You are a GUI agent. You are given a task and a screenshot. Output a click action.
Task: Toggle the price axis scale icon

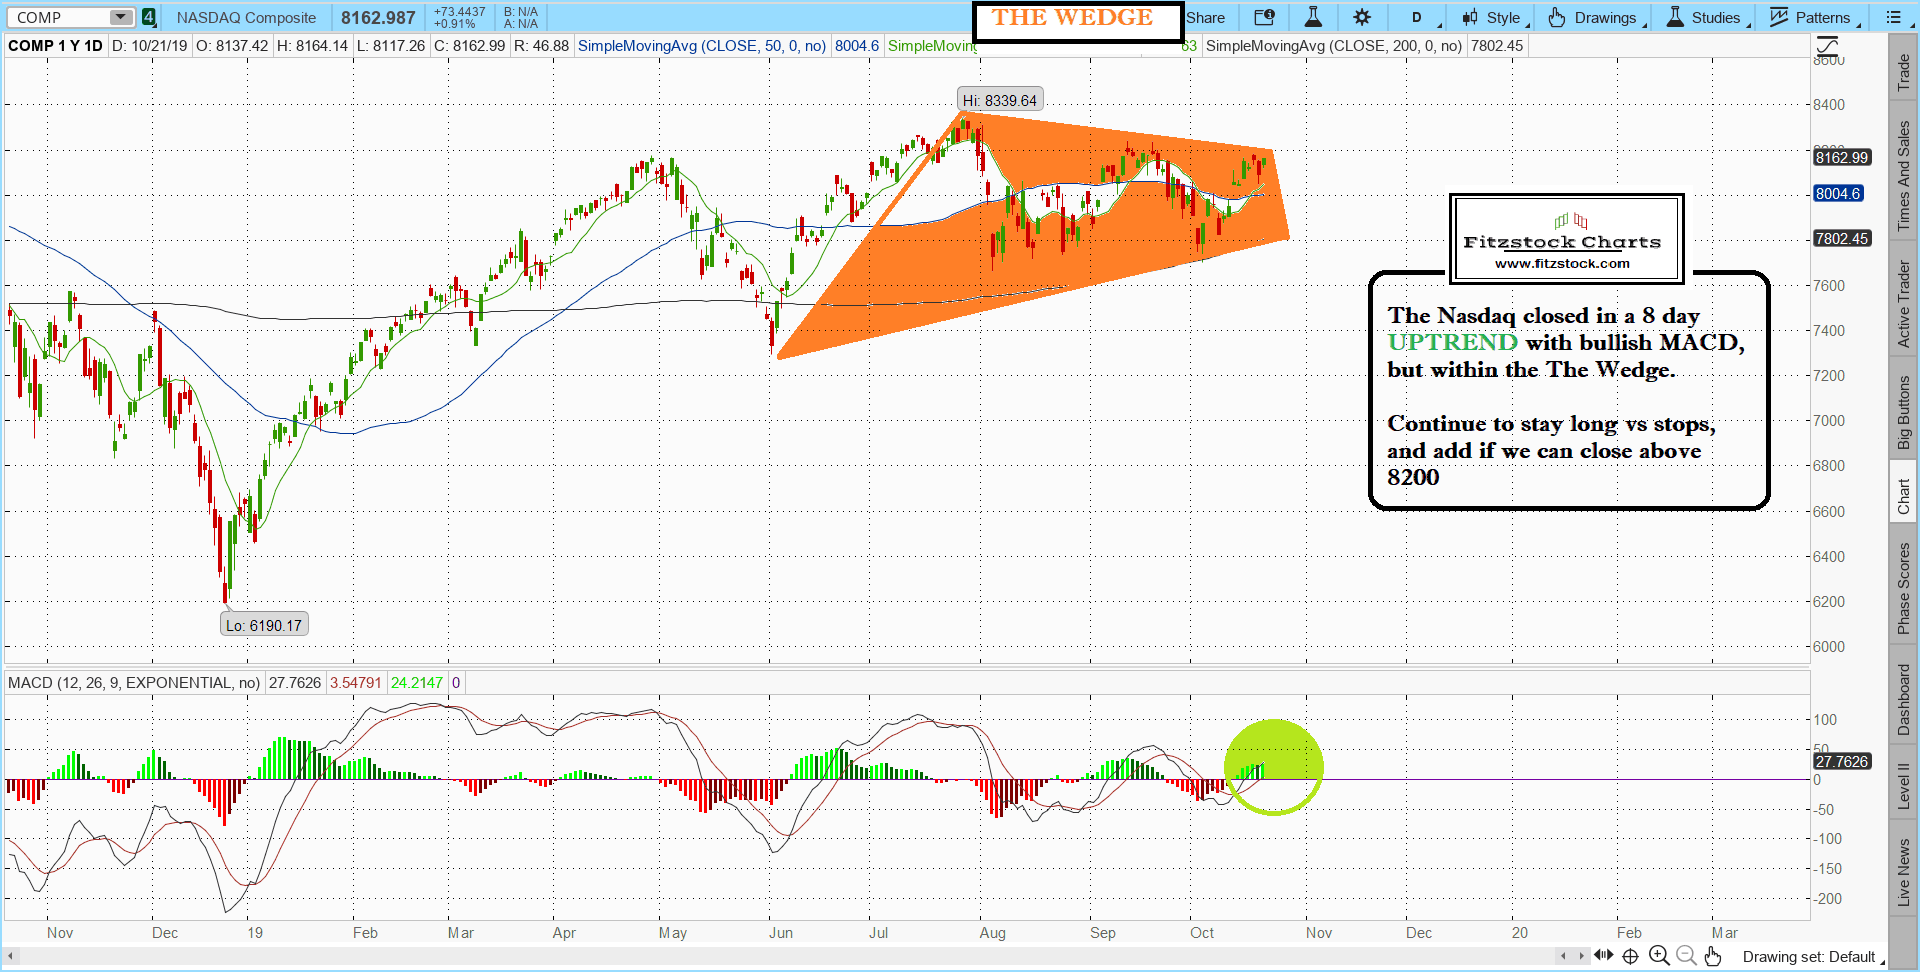pos(1827,46)
